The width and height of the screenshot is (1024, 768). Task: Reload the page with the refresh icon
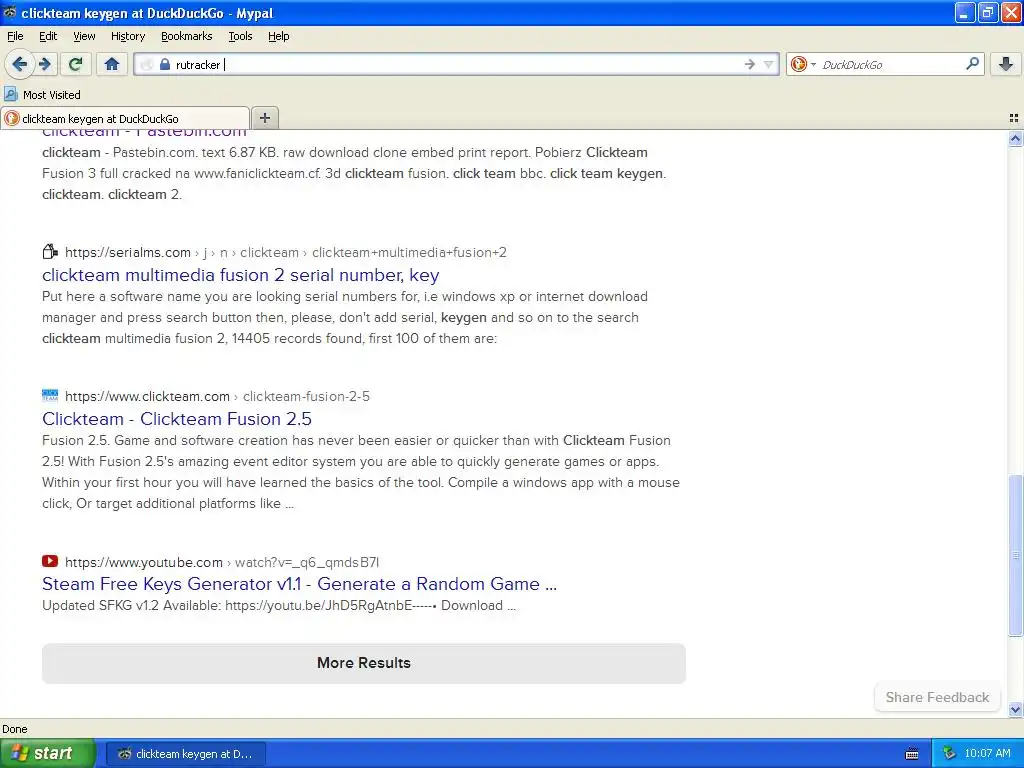[x=76, y=64]
